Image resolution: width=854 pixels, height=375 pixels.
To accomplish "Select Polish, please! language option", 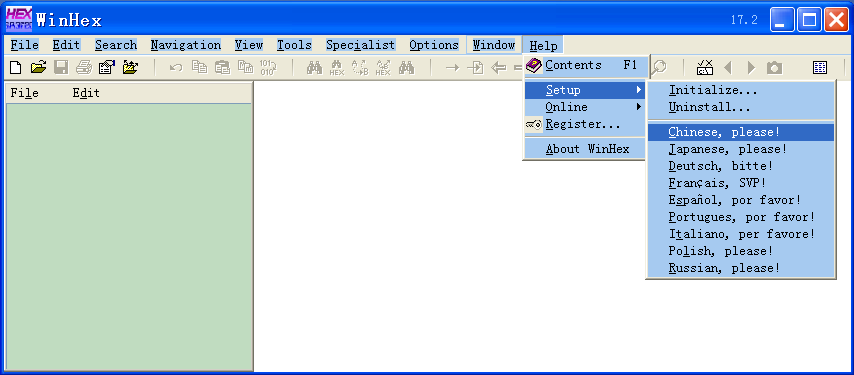I will [x=741, y=251].
